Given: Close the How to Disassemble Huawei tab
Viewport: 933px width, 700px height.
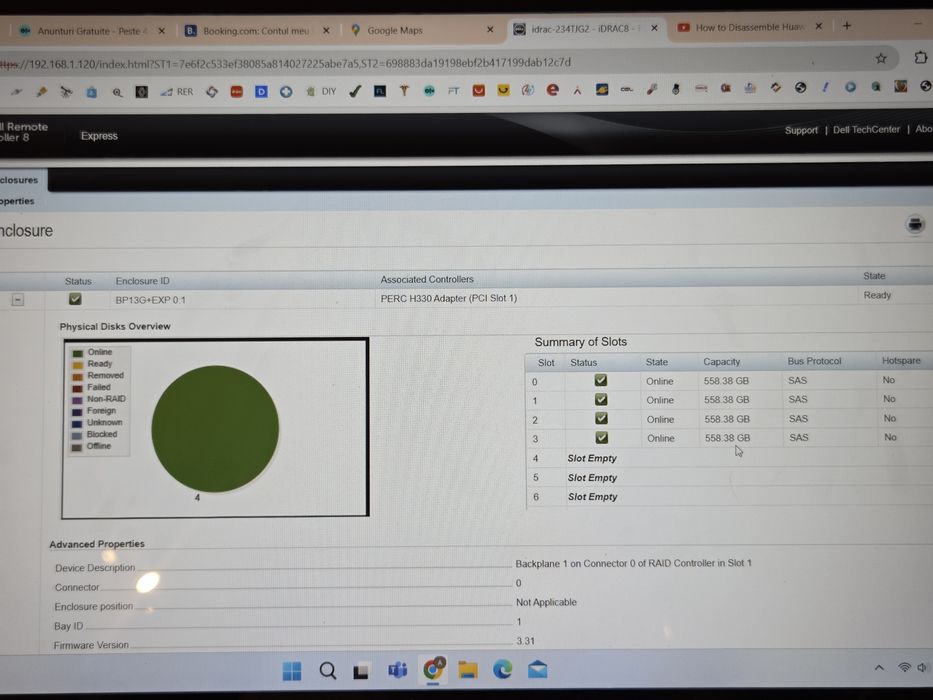Looking at the screenshot, I should [819, 26].
